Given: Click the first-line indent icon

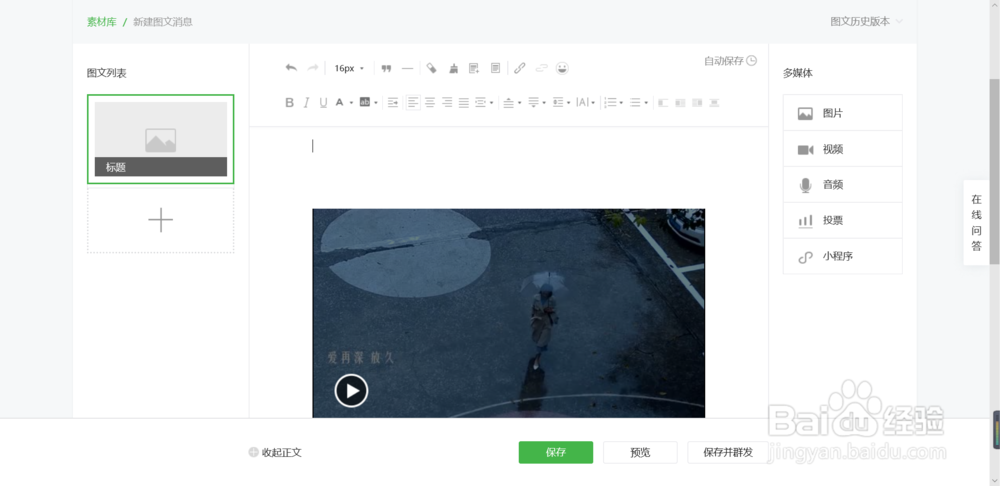Looking at the screenshot, I should 393,102.
